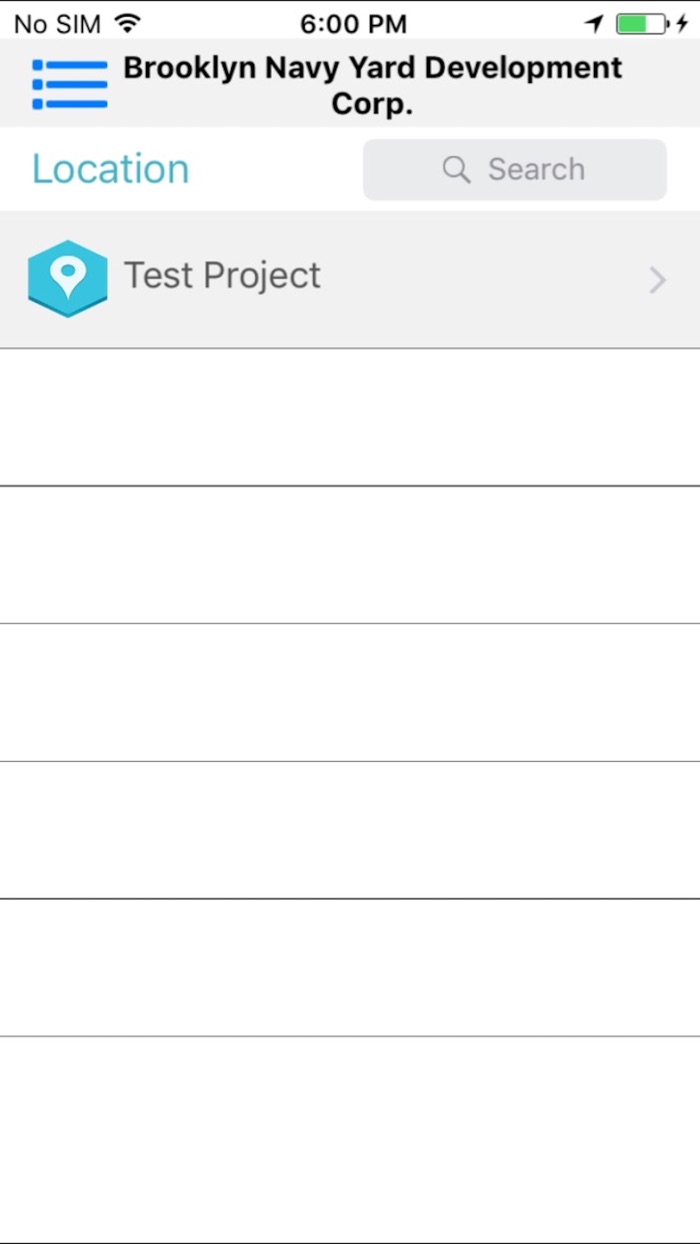Select the second empty row in the list
Image resolution: width=700 pixels, height=1244 pixels.
click(x=350, y=555)
